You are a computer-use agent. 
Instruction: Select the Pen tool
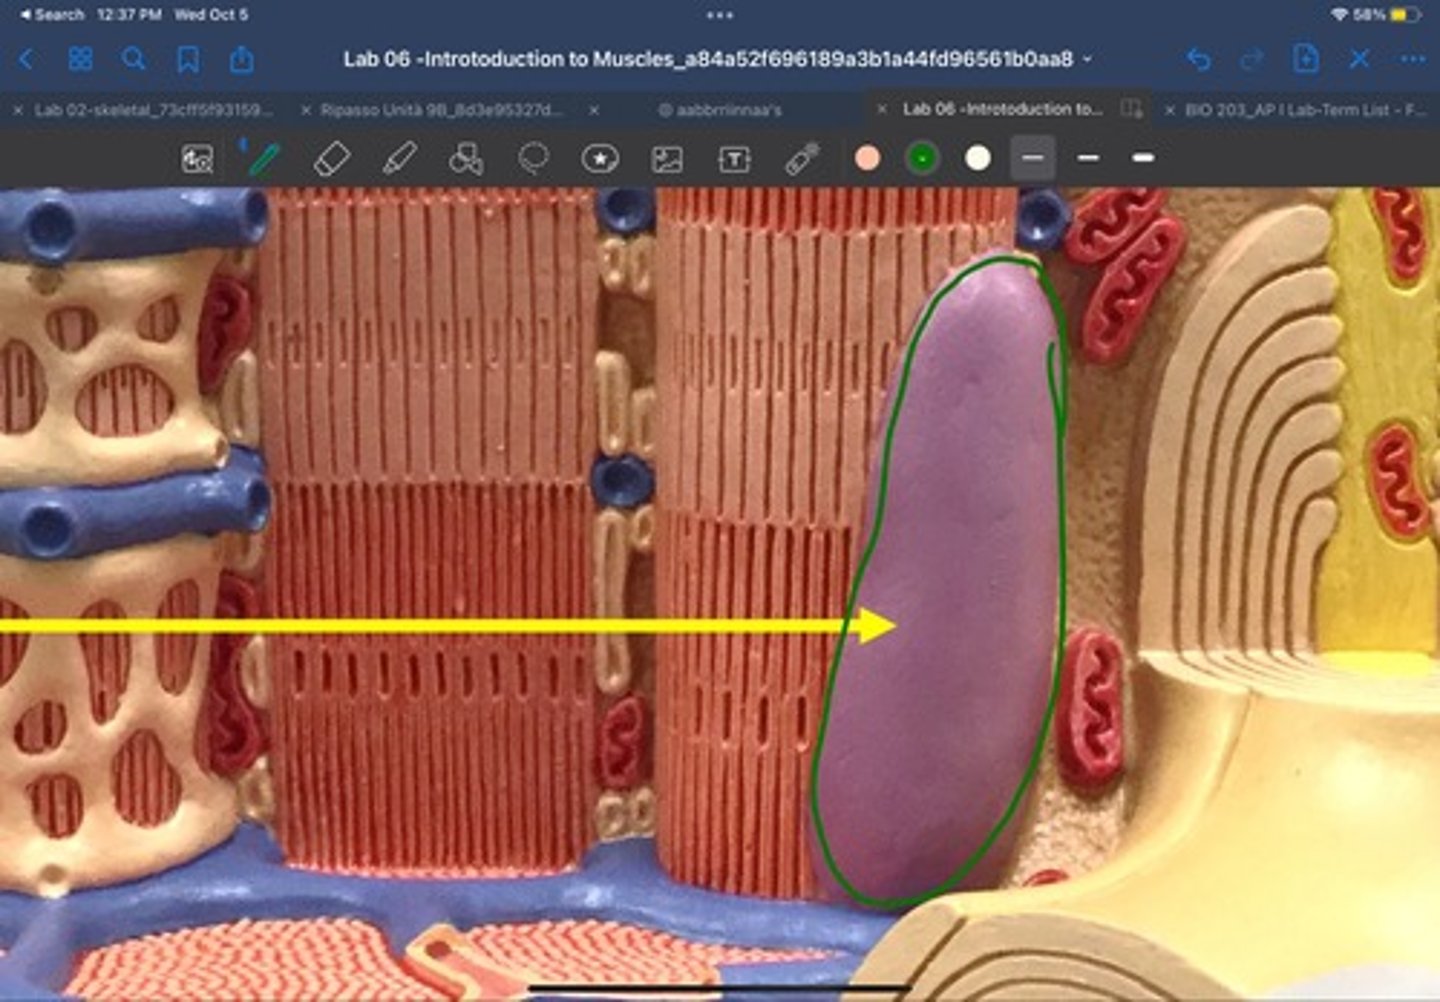[263, 158]
